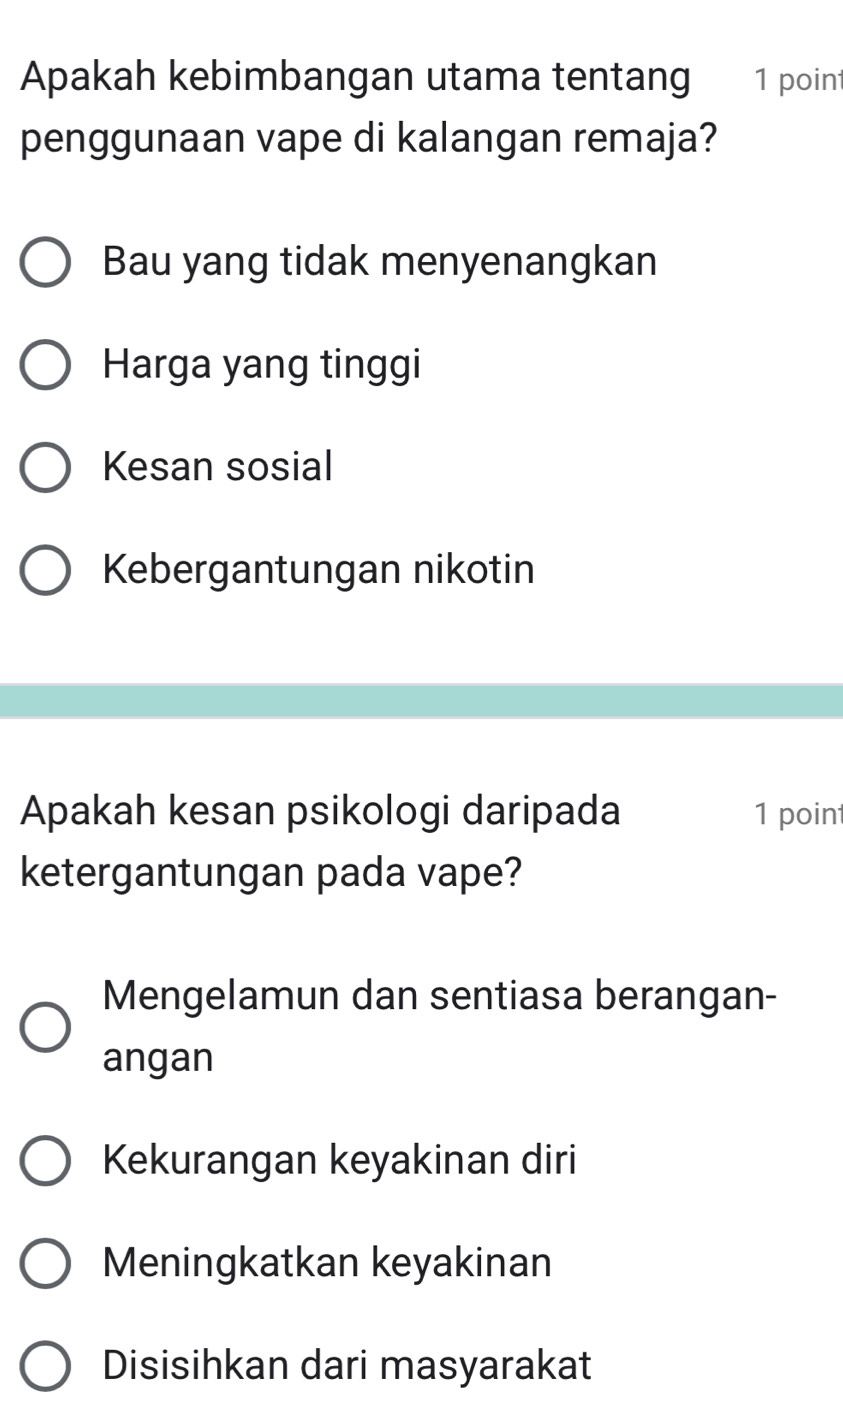This screenshot has height=1415, width=843.
Task: Mark the 'Kesan sosial' radio button
Action: click(x=46, y=468)
